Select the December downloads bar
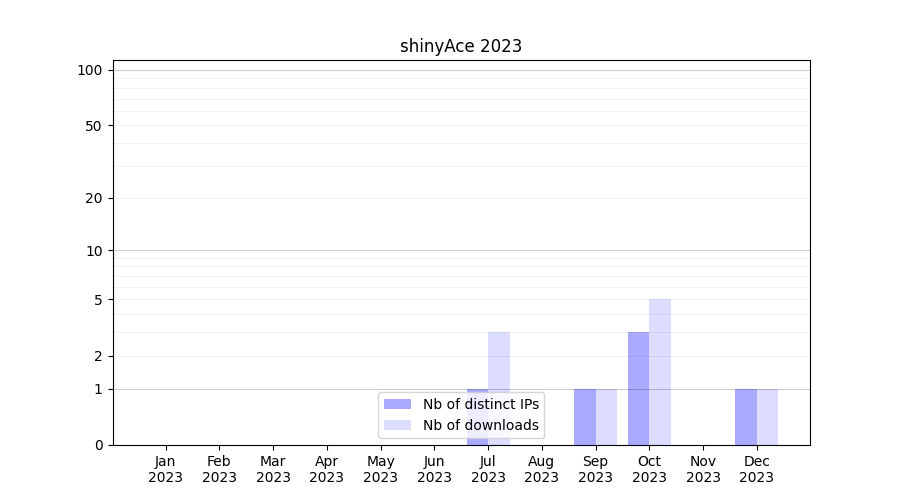The width and height of the screenshot is (900, 500). click(767, 416)
